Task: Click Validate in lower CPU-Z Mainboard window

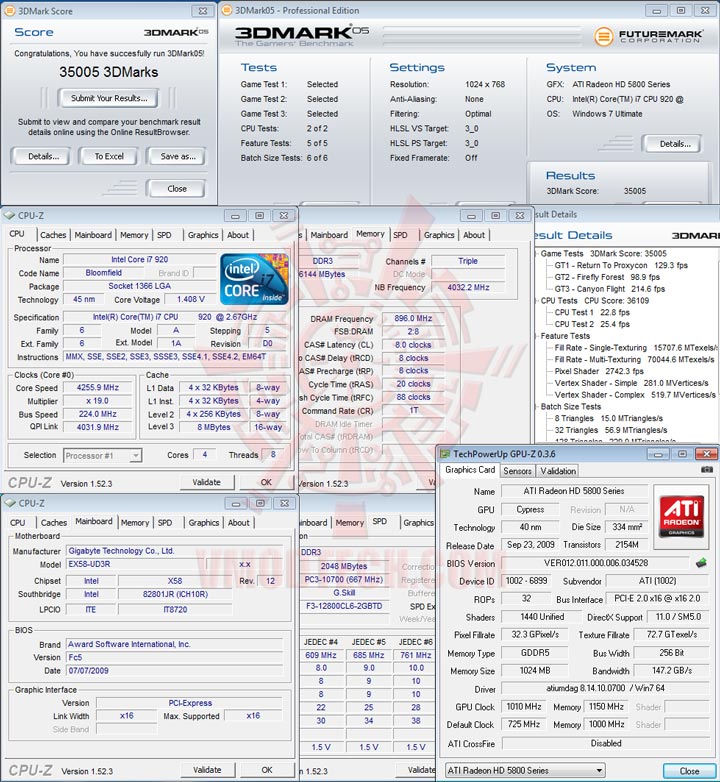Action: 207,770
